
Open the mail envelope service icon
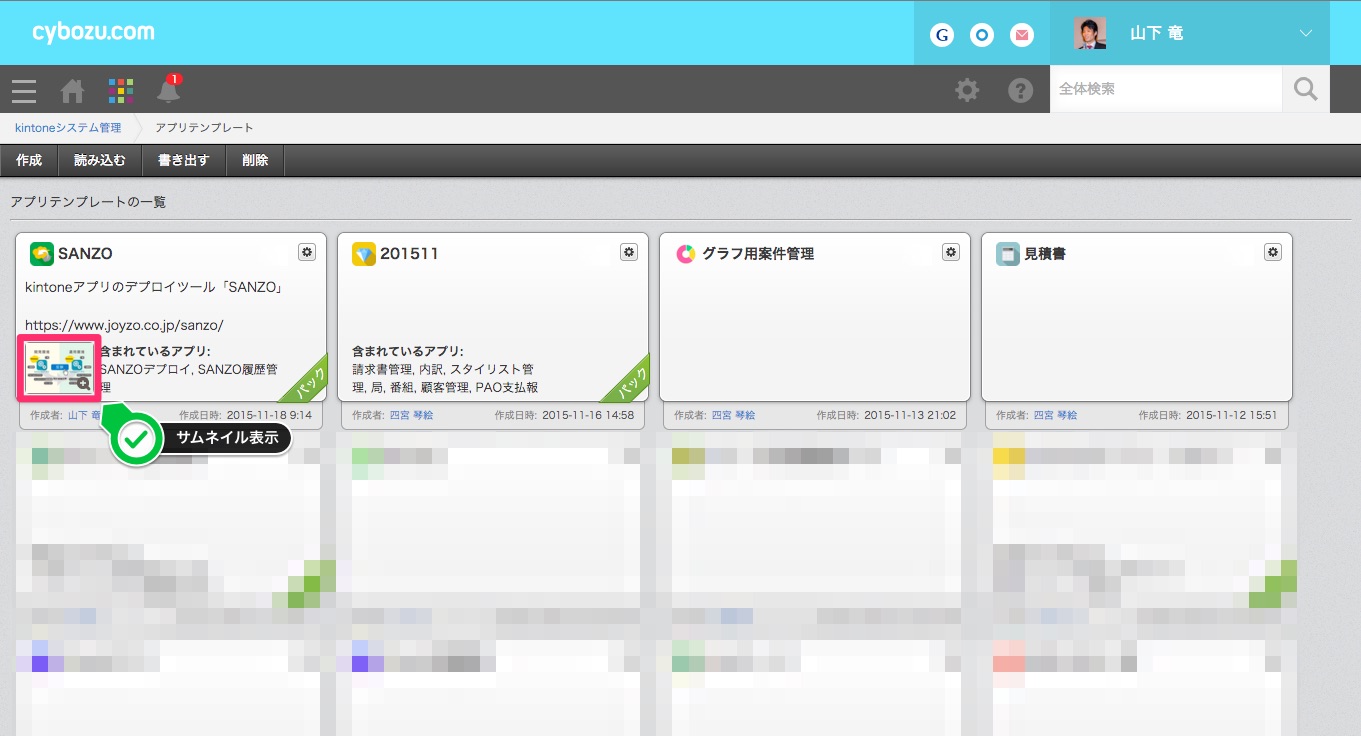(1022, 35)
